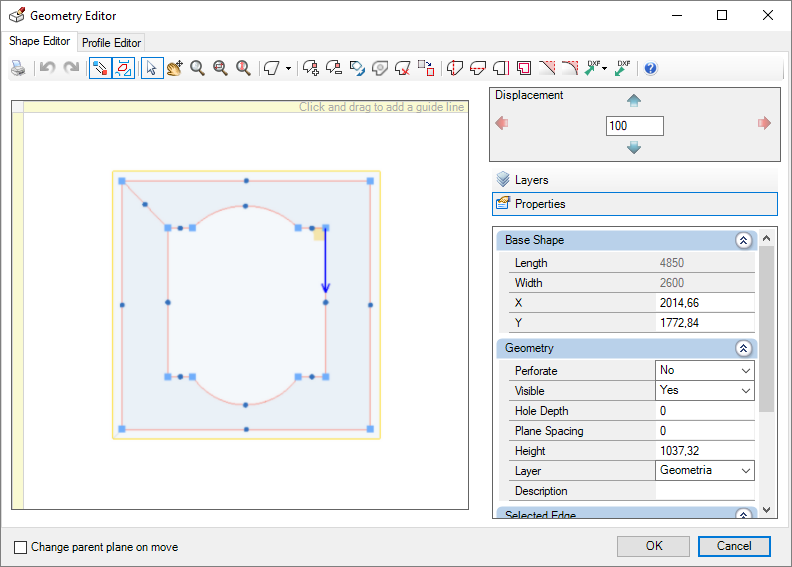Viewport: 792px width, 567px height.
Task: Open the Layer Geometria dropdown
Action: tap(705, 470)
